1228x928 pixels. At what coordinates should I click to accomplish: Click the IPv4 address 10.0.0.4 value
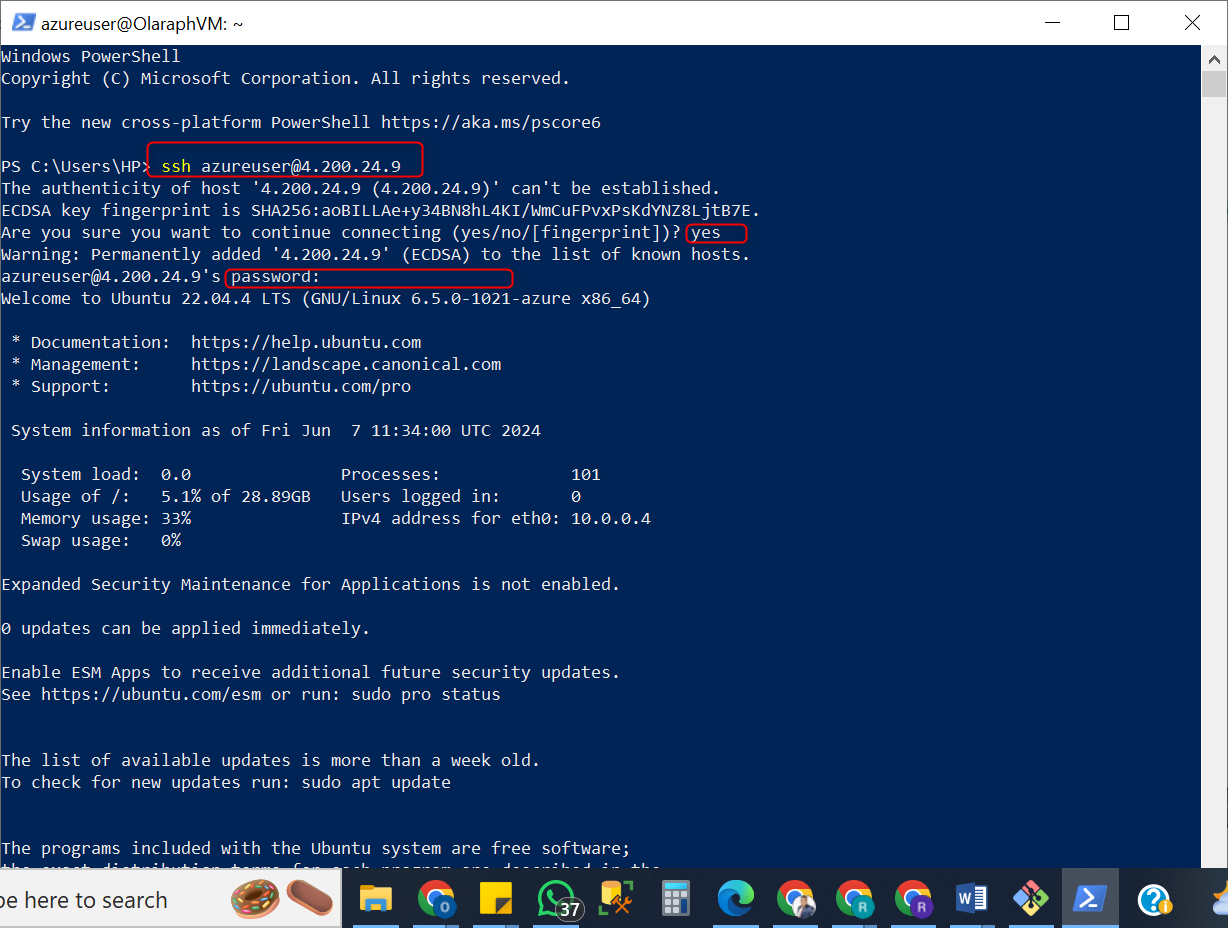pyautogui.click(x=611, y=518)
